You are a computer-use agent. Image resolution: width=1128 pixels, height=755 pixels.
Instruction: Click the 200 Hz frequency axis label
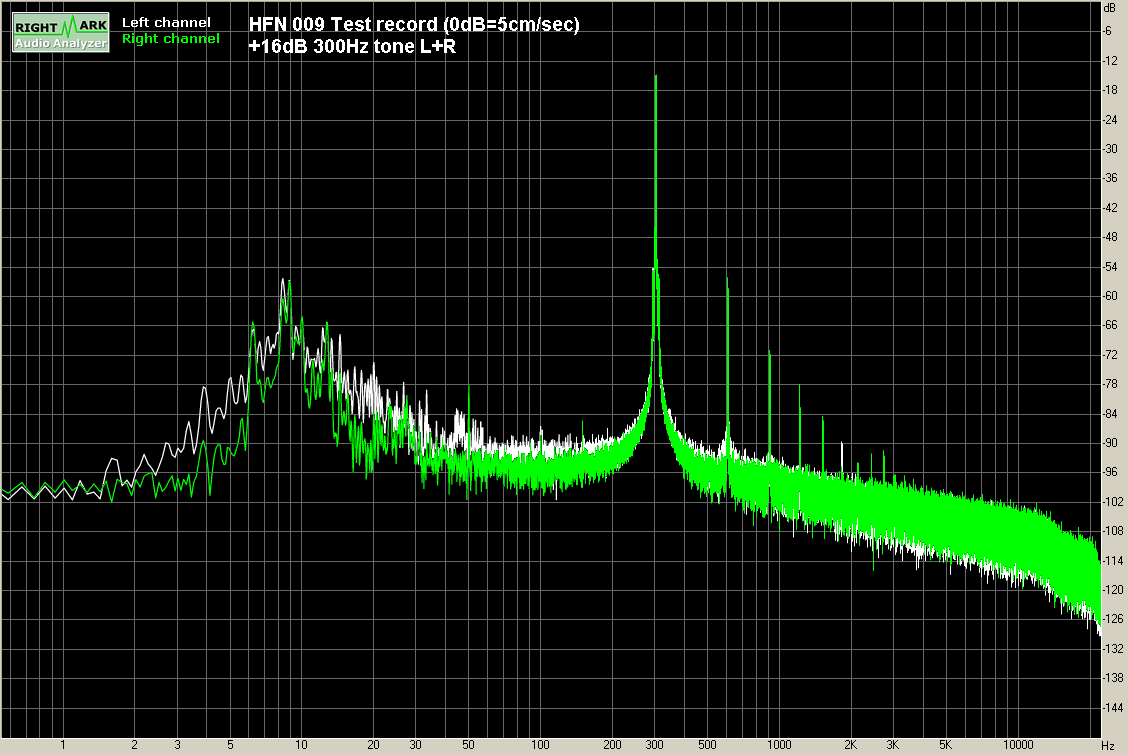(612, 745)
